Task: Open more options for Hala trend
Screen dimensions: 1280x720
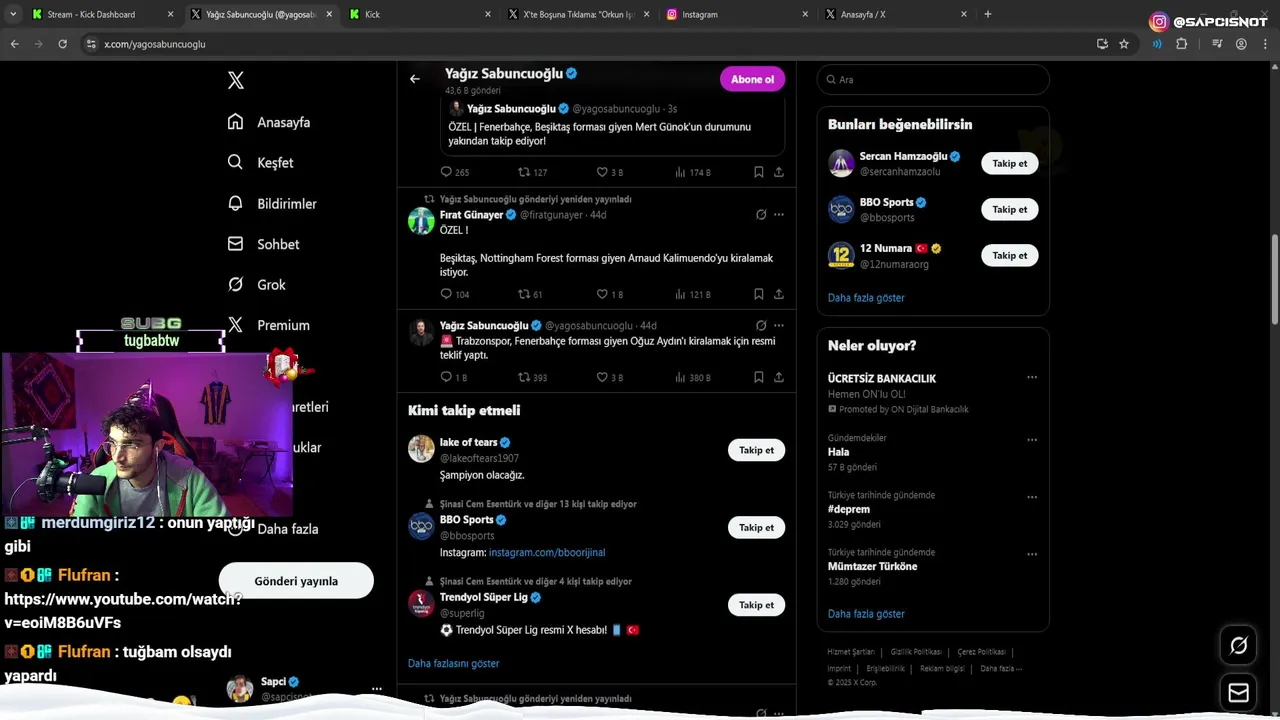Action: (x=1032, y=440)
